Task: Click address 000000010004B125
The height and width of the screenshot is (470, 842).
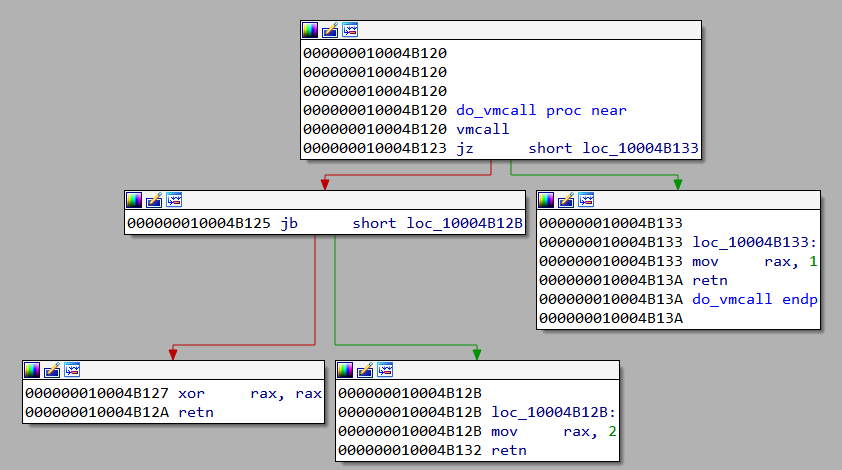Action: pyautogui.click(x=199, y=223)
